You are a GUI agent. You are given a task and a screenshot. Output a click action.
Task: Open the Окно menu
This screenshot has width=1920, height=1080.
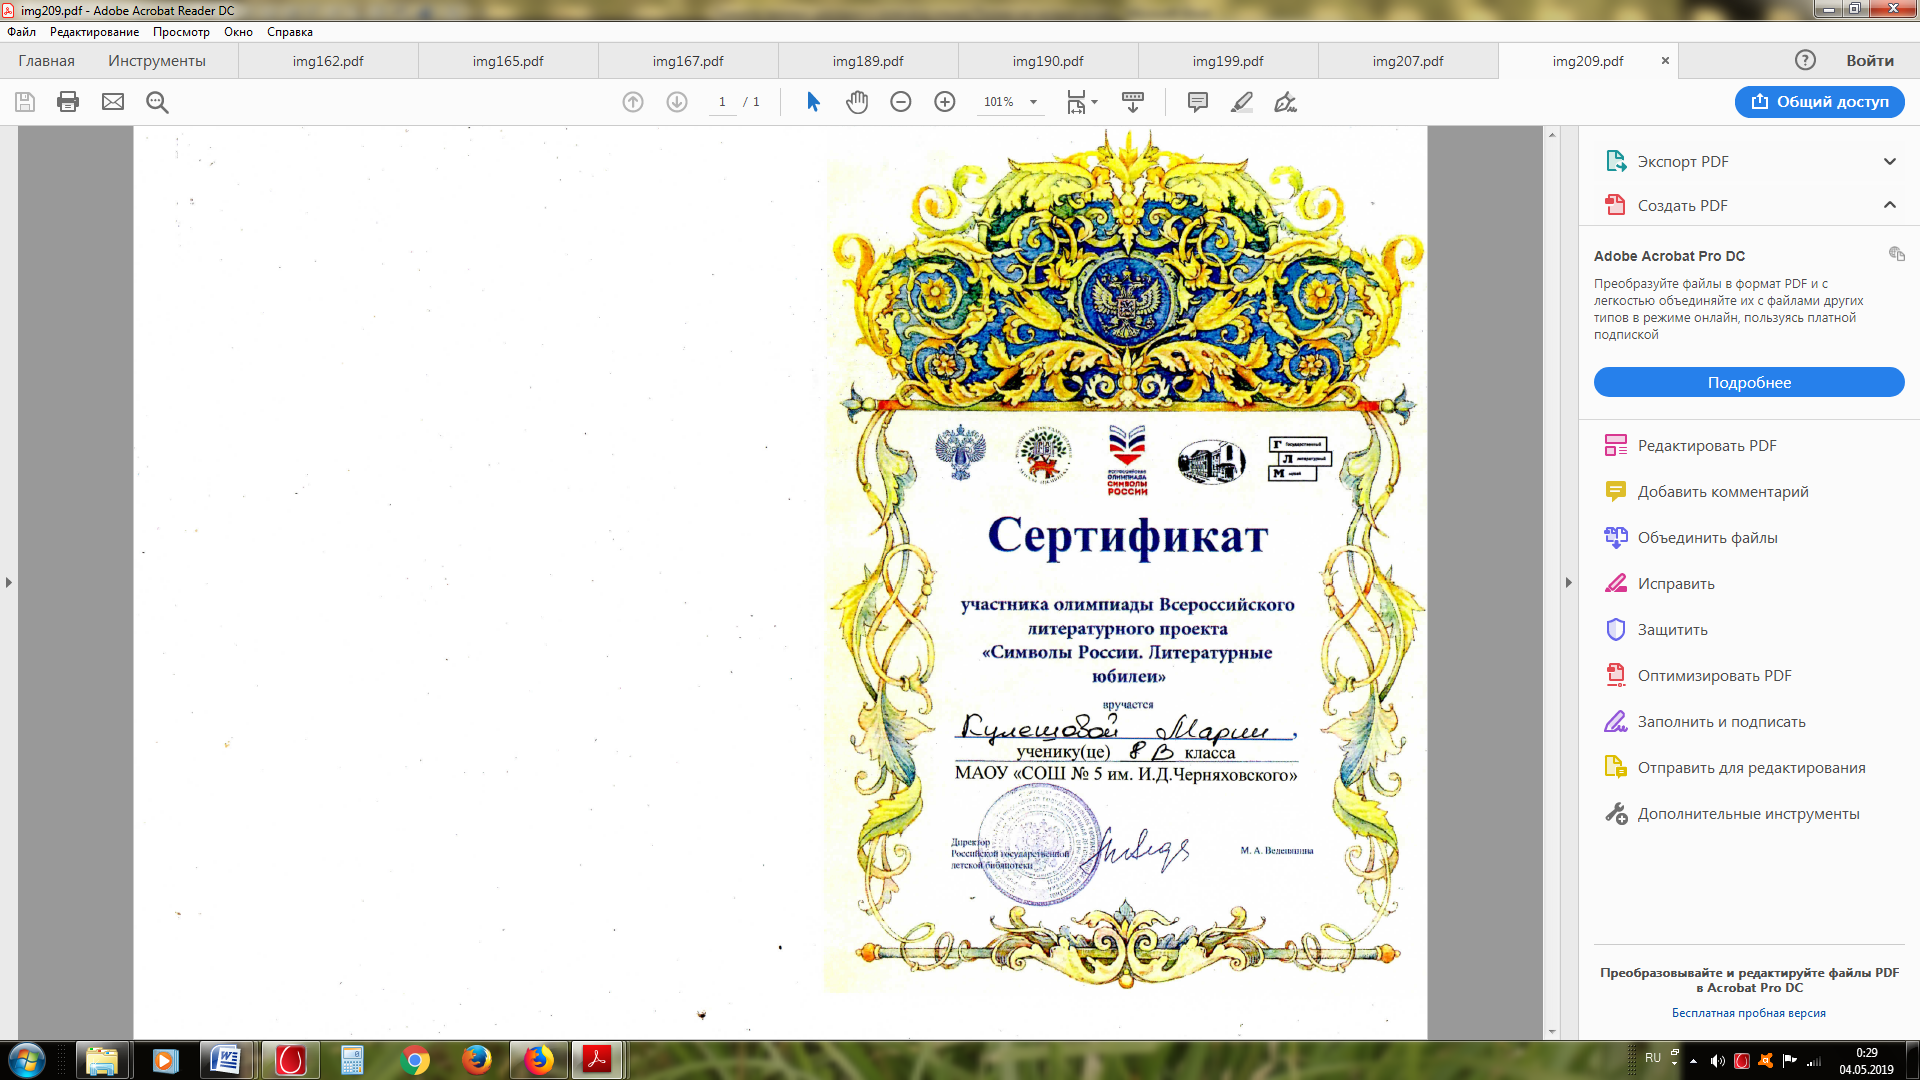[238, 32]
